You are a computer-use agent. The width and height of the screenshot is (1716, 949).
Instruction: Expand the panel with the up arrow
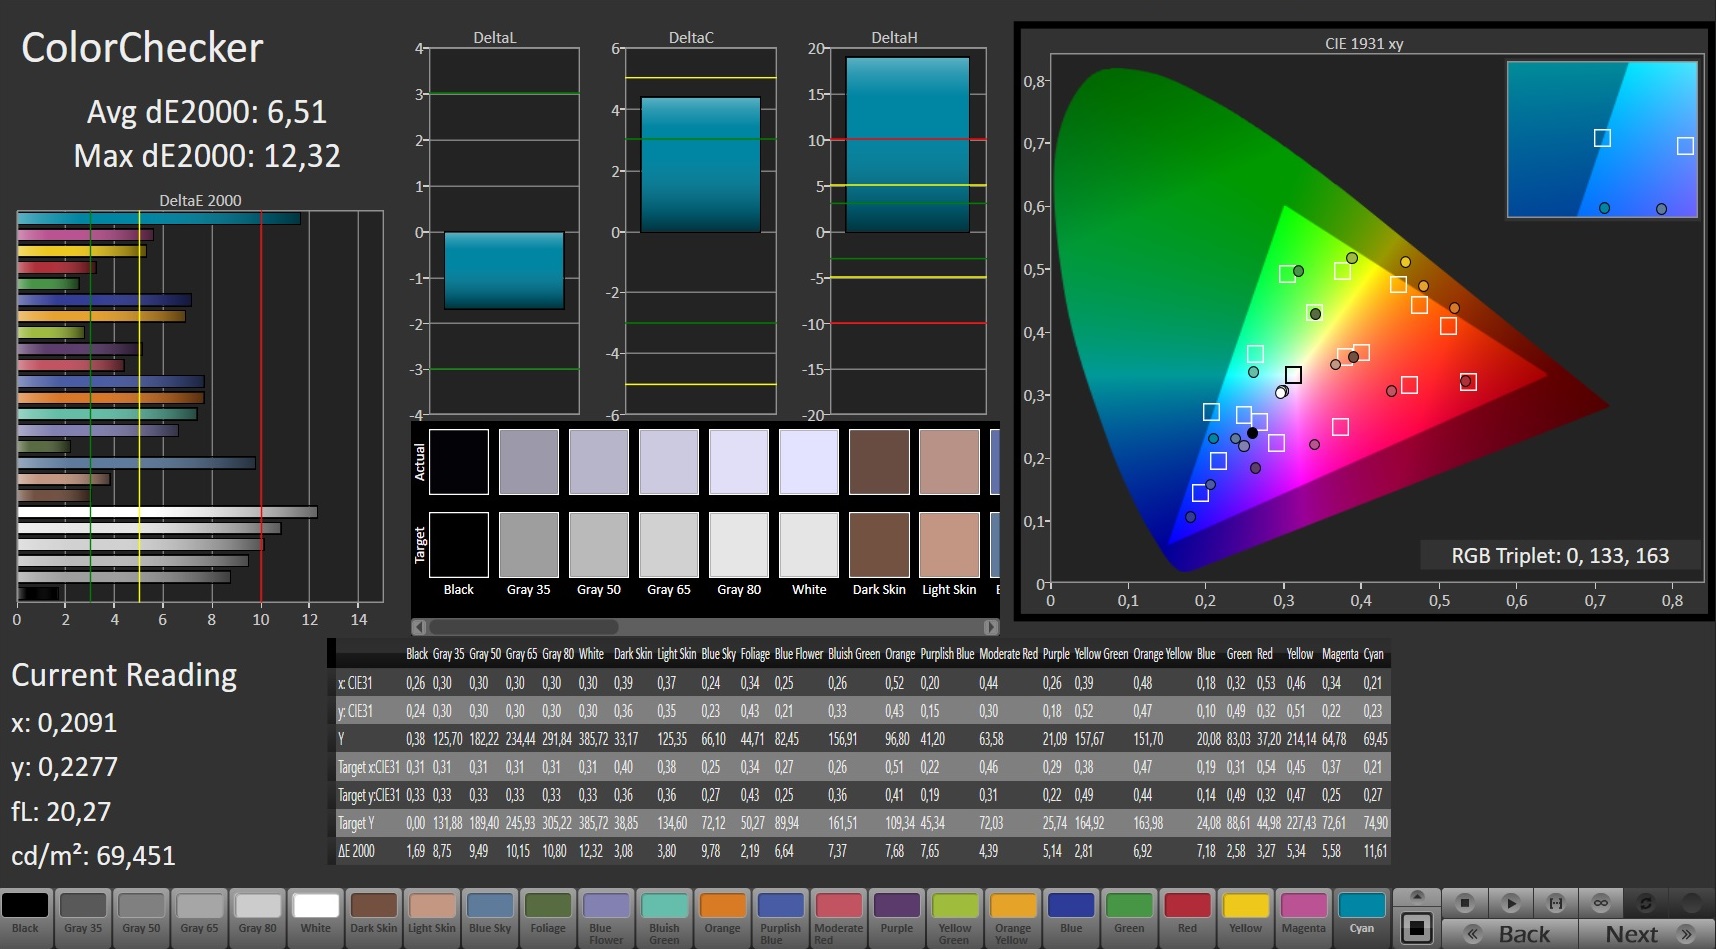[x=1416, y=896]
